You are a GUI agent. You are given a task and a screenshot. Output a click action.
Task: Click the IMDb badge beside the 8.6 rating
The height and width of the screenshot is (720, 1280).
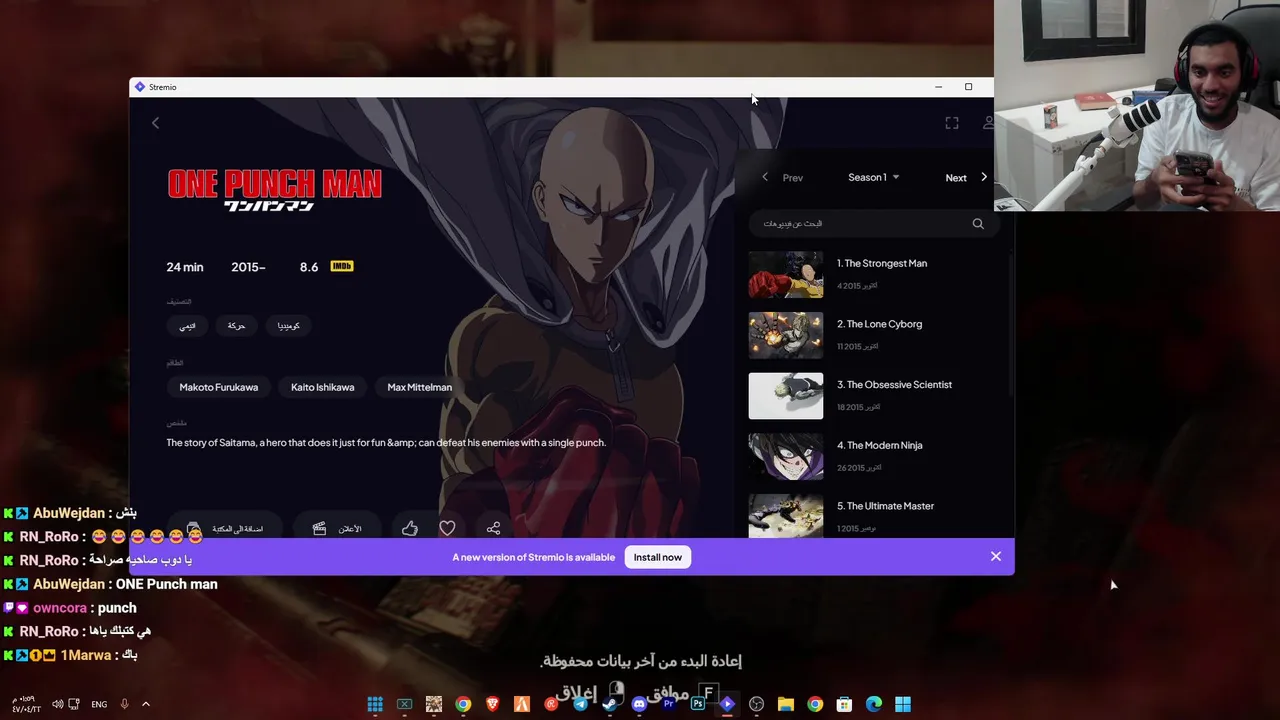[x=342, y=266]
